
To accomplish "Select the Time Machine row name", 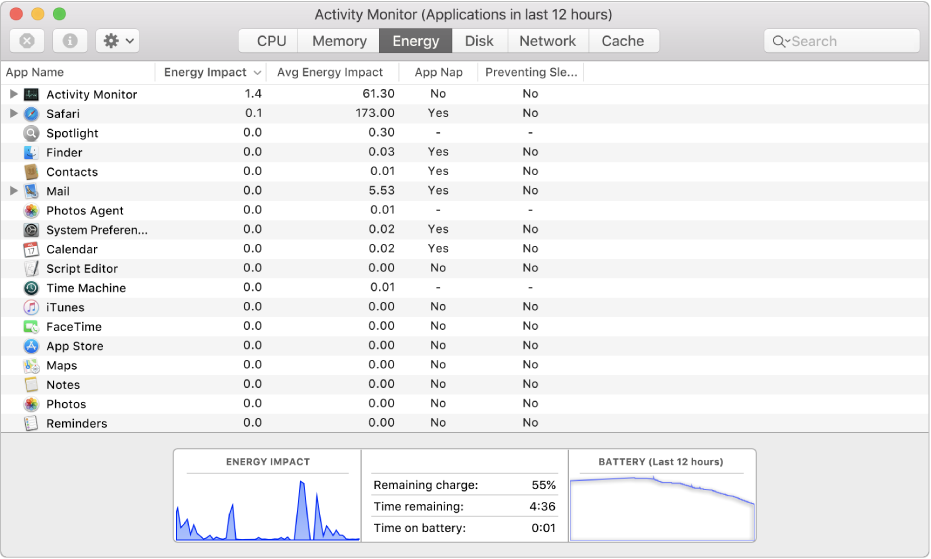I will (86, 288).
